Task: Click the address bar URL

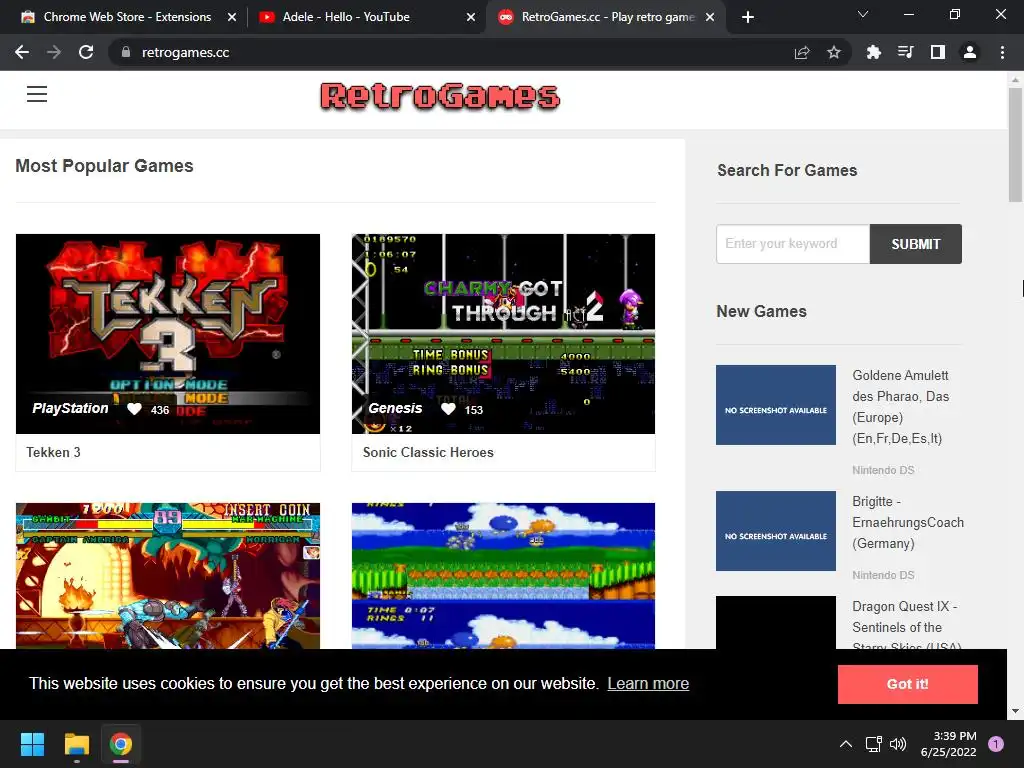Action: [x=185, y=52]
